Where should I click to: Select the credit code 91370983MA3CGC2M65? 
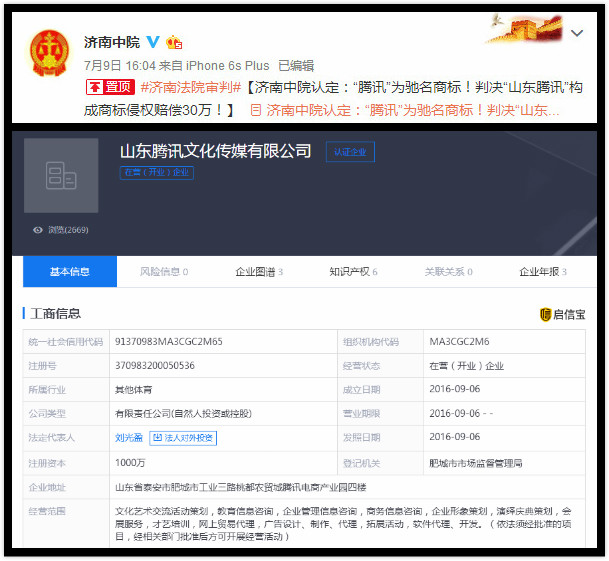click(x=169, y=341)
